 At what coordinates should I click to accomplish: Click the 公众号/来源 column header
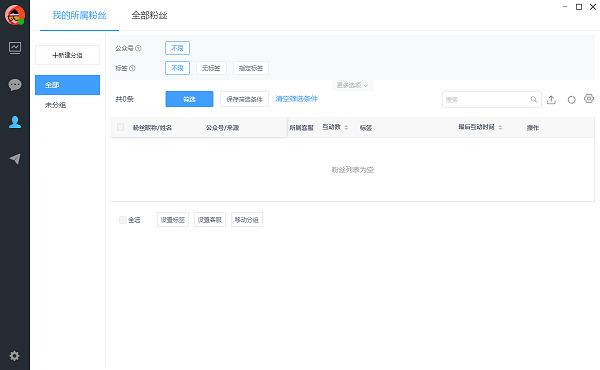(222, 128)
